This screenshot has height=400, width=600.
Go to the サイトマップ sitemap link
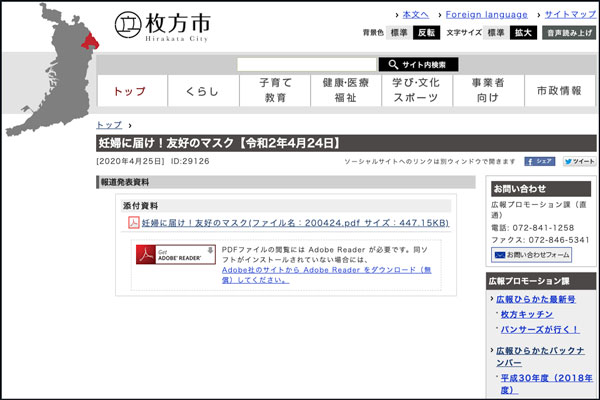click(570, 14)
